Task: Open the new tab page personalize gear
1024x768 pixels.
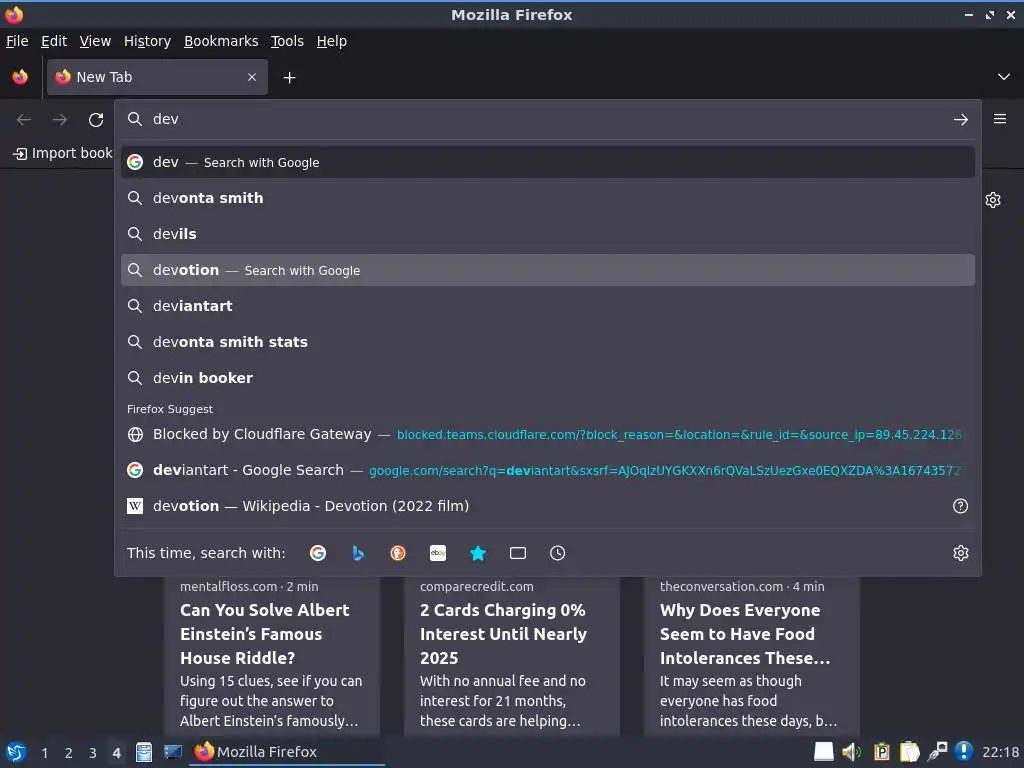Action: pyautogui.click(x=993, y=200)
